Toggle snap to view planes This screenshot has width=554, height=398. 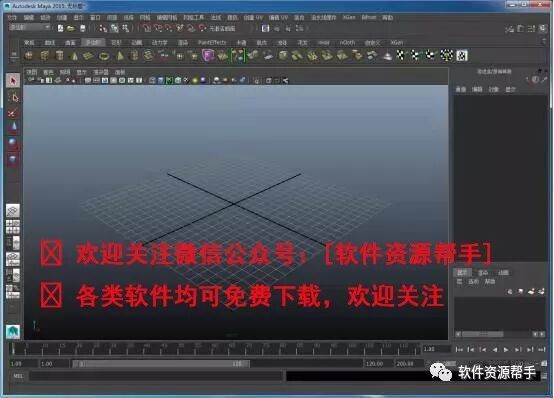191,28
